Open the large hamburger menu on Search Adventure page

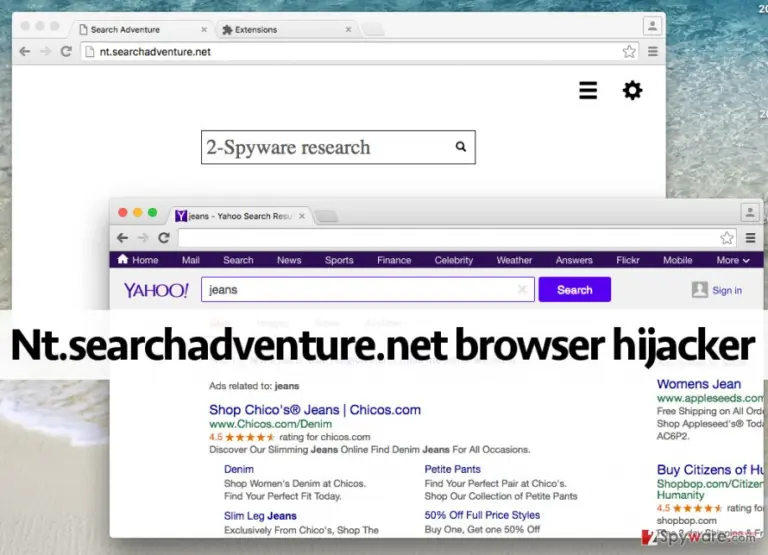[x=588, y=91]
